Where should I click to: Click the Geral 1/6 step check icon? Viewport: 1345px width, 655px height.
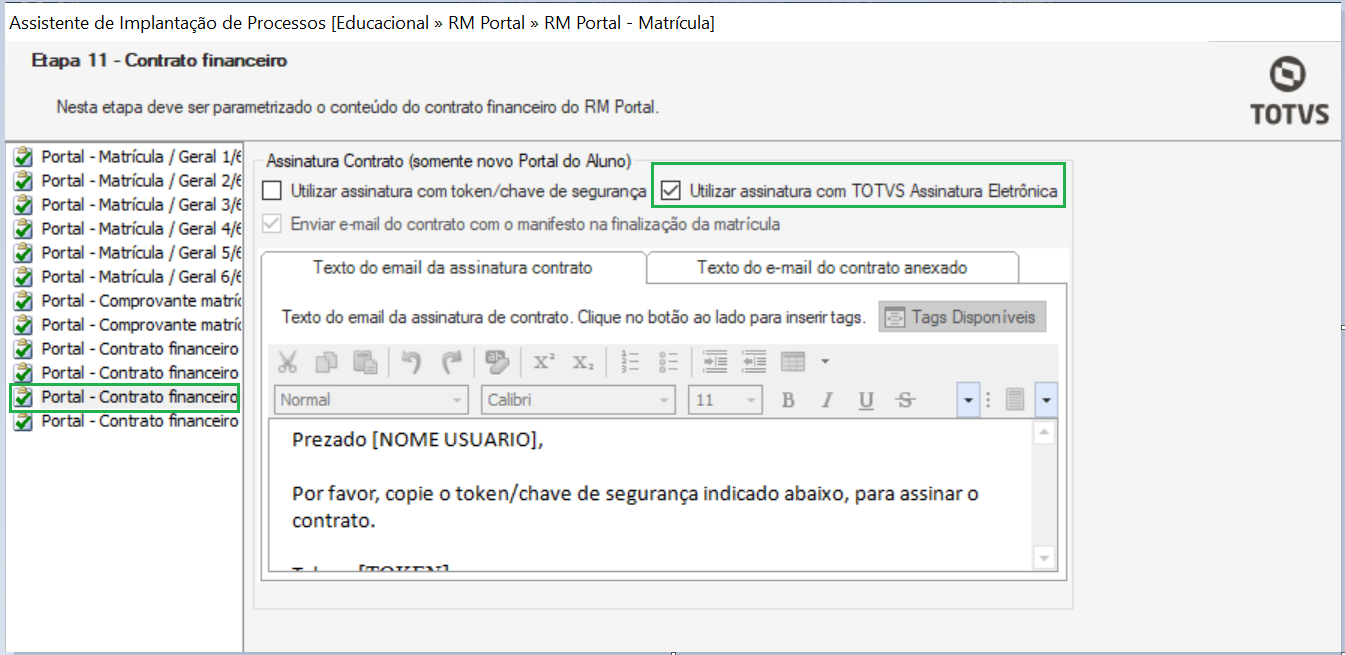[24, 157]
